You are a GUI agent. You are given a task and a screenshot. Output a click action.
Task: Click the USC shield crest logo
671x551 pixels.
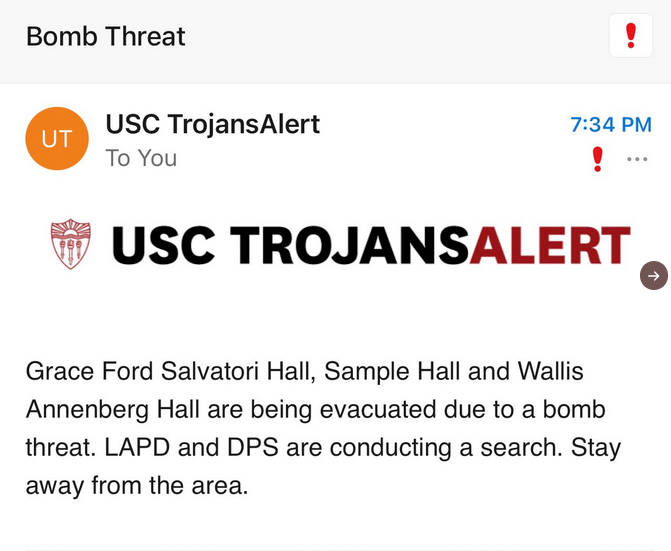coord(71,244)
